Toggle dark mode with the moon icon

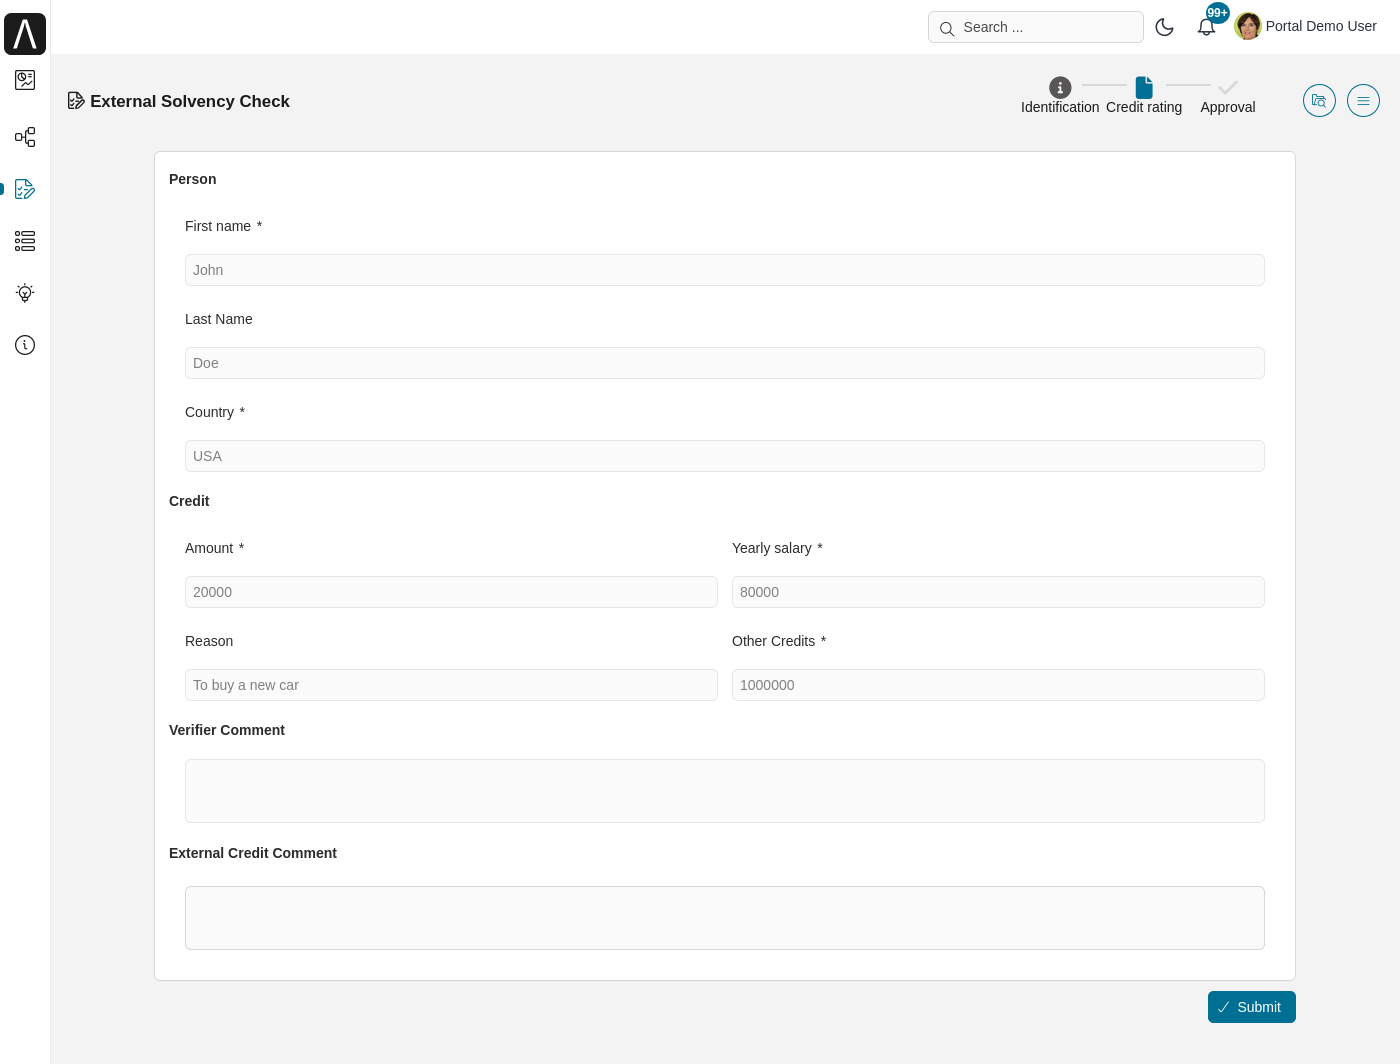[1164, 27]
